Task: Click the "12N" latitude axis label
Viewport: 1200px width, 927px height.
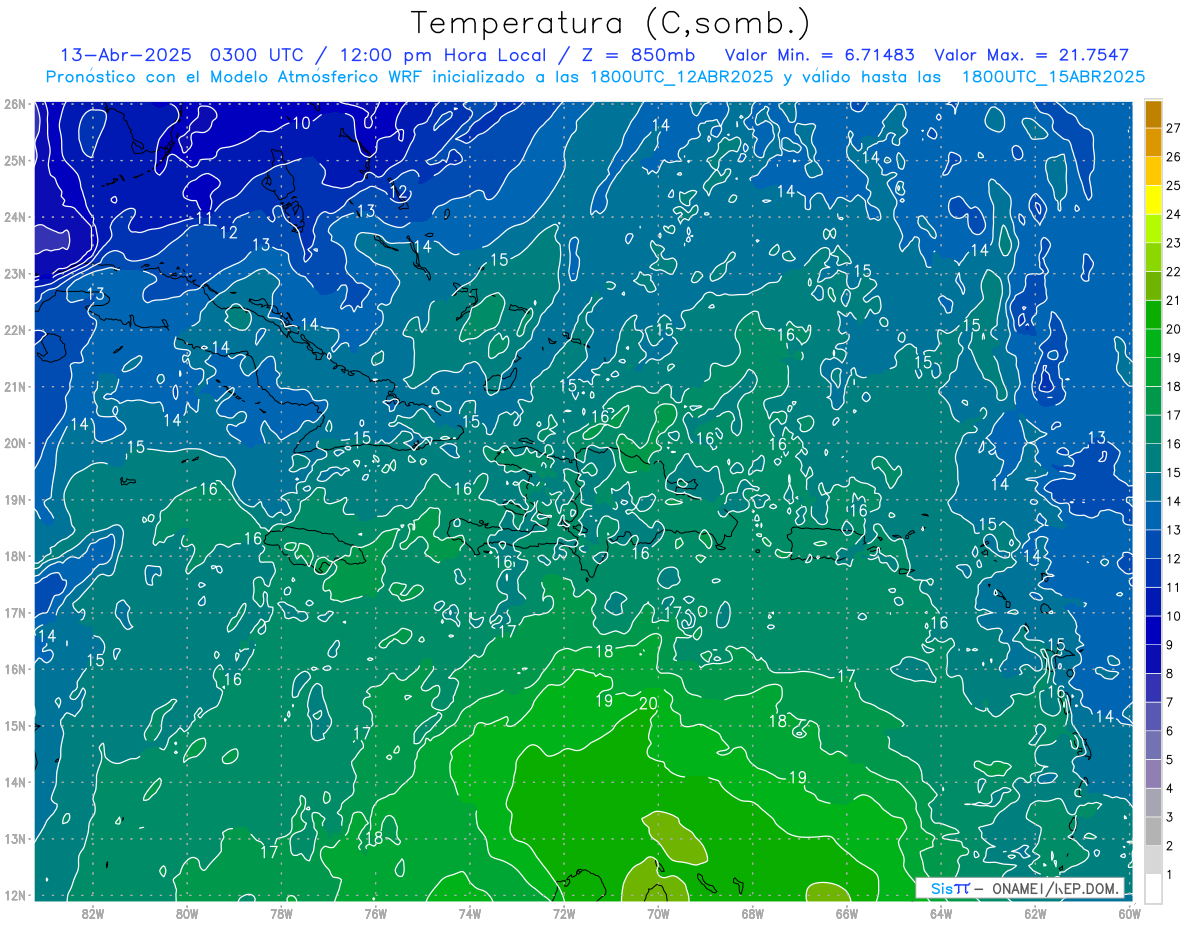Action: [15, 895]
